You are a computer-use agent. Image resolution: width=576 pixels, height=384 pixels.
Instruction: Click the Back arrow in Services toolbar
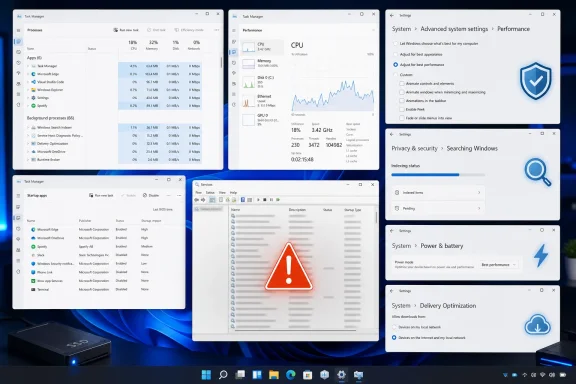[197, 200]
